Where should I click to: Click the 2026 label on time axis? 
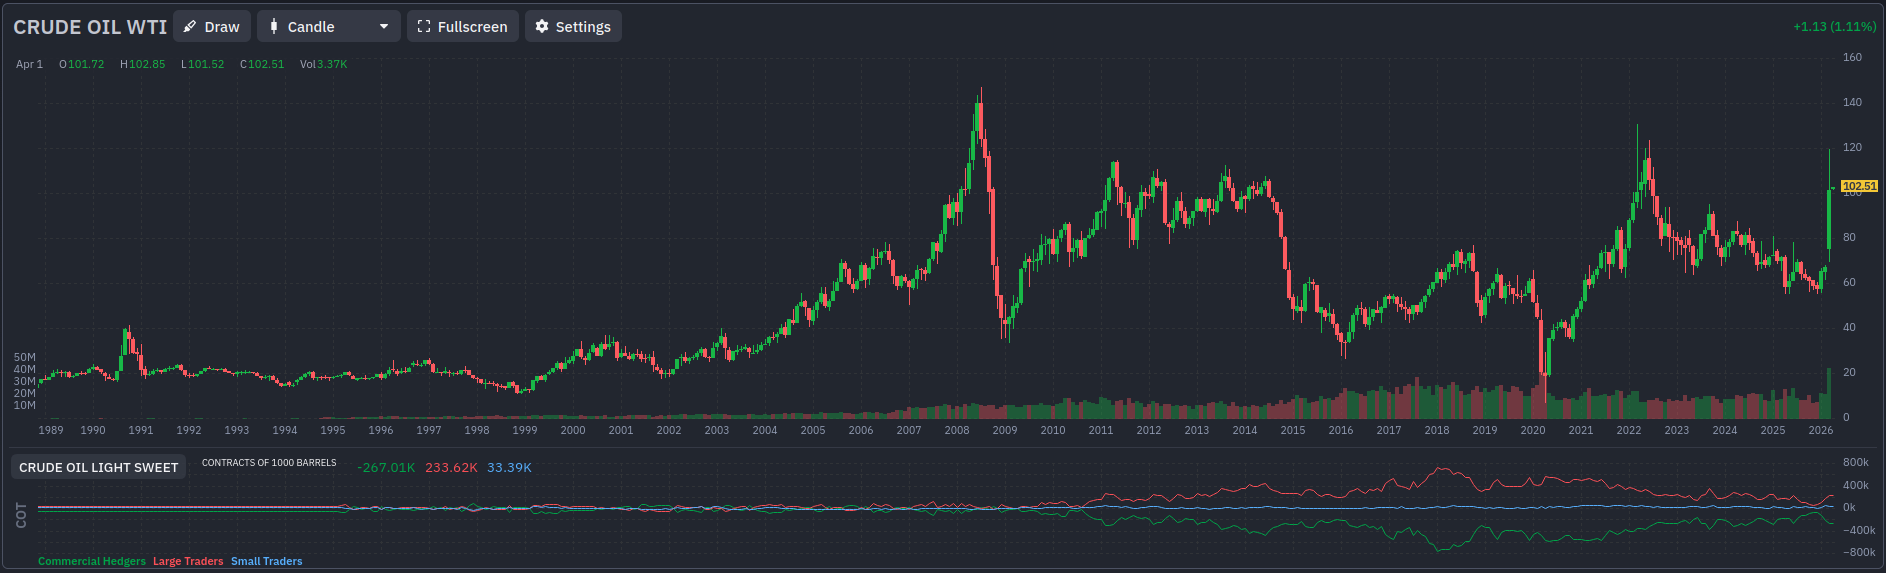[1821, 430]
